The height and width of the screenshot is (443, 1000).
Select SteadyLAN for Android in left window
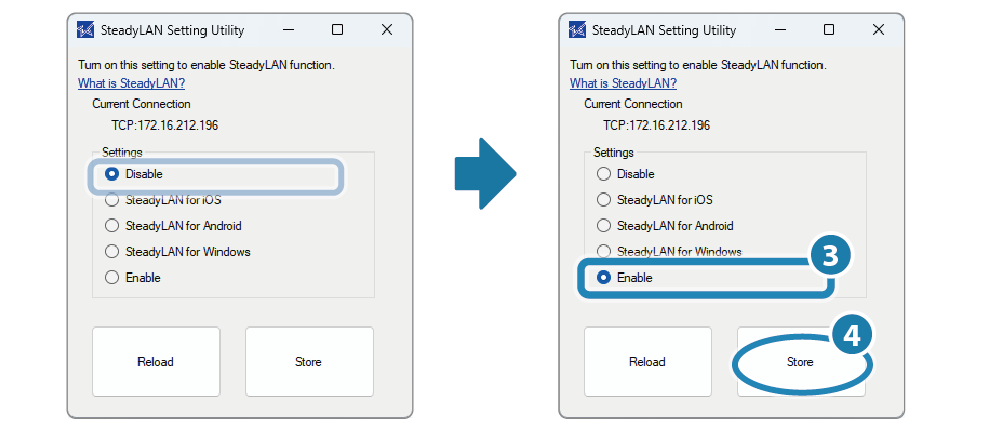pos(112,226)
